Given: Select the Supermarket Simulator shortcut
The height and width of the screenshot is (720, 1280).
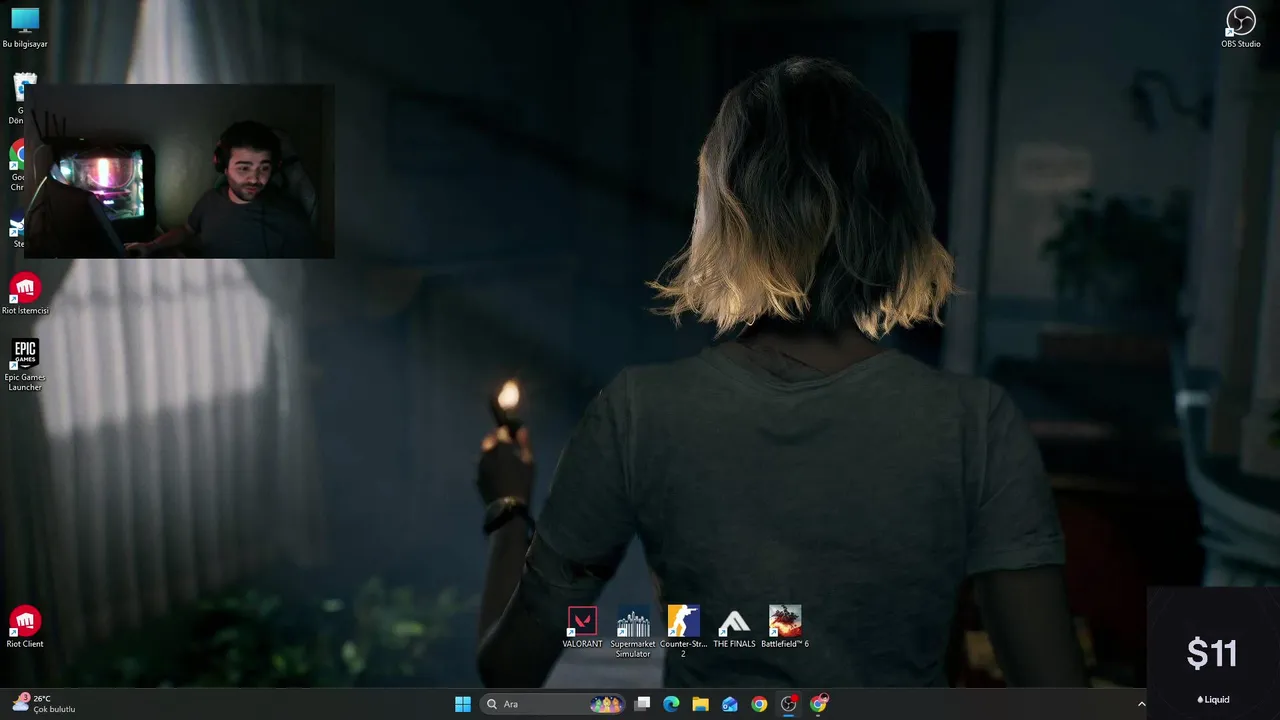Looking at the screenshot, I should pos(633,632).
